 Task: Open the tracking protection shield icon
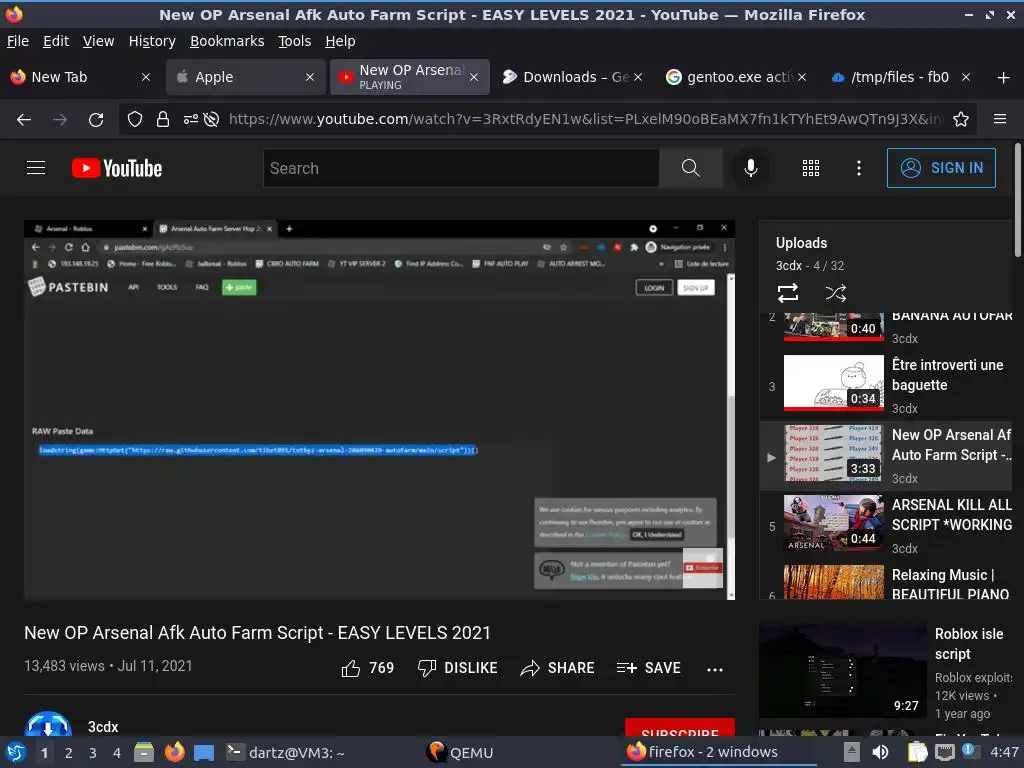click(135, 120)
